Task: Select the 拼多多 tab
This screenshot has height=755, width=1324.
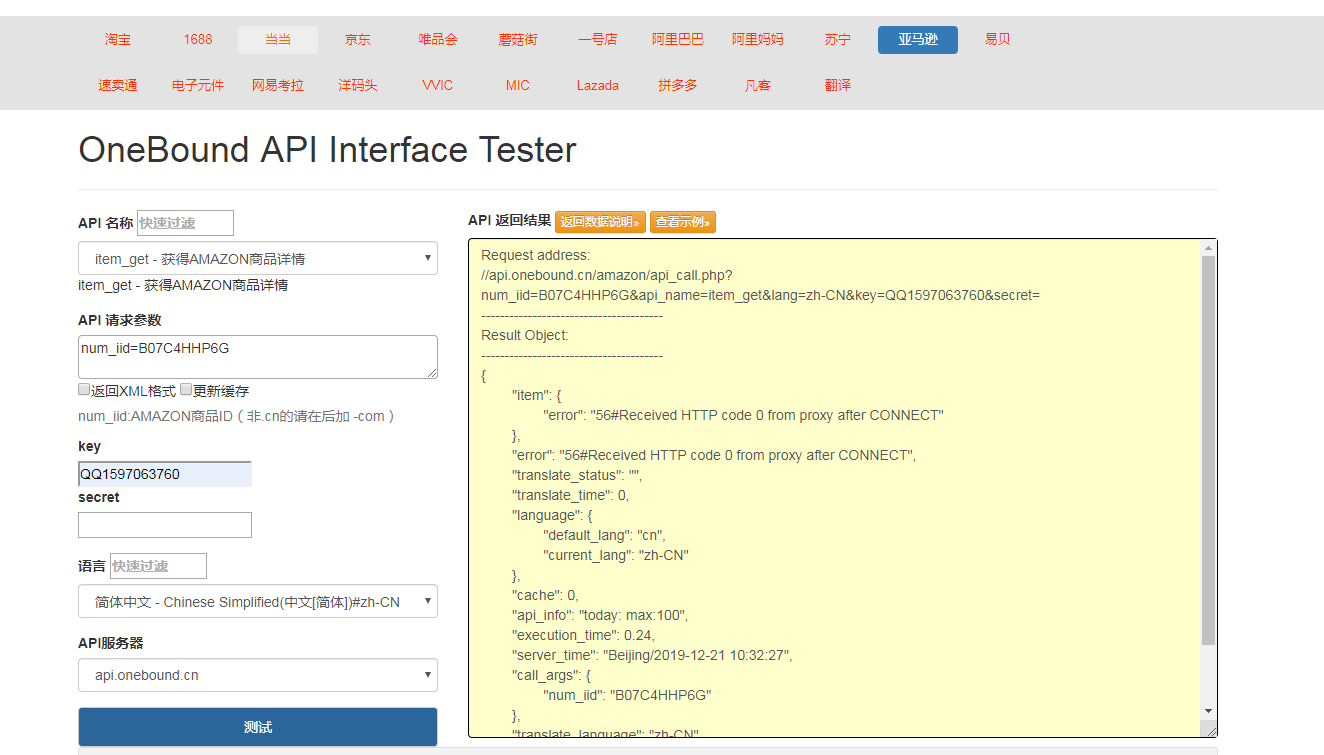Action: [x=678, y=86]
